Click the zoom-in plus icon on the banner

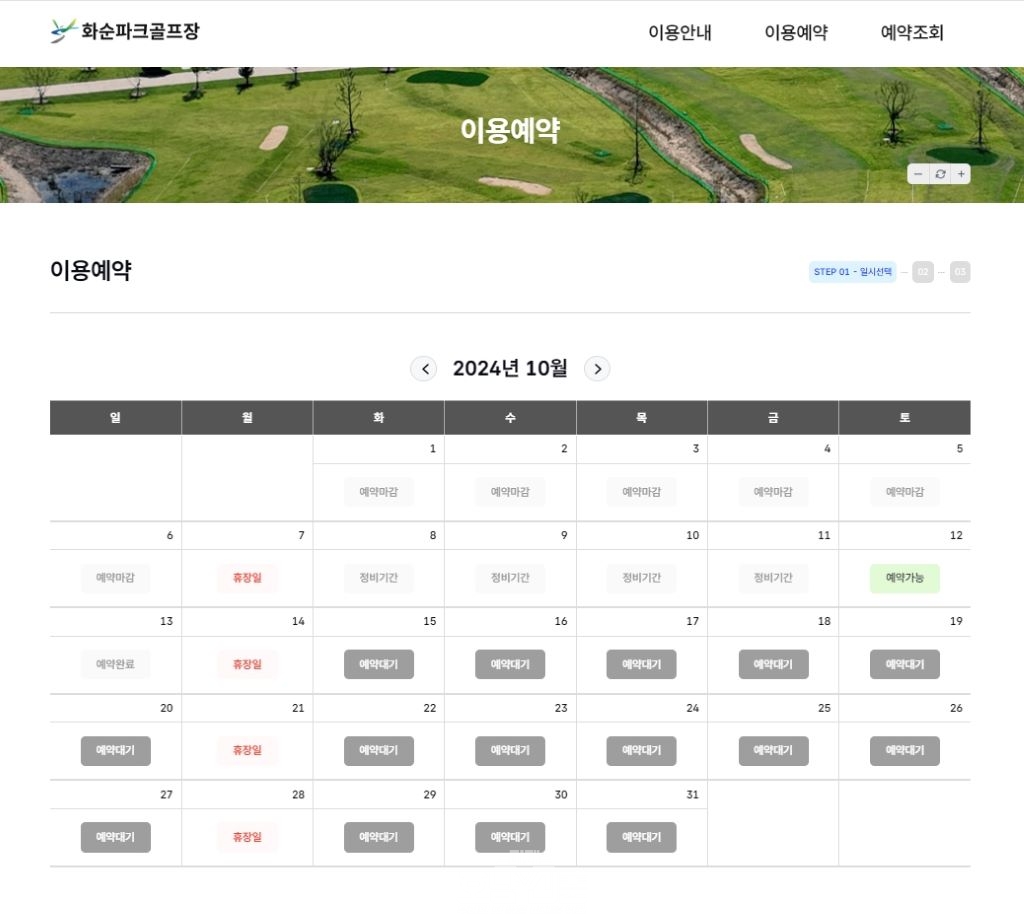click(x=959, y=173)
